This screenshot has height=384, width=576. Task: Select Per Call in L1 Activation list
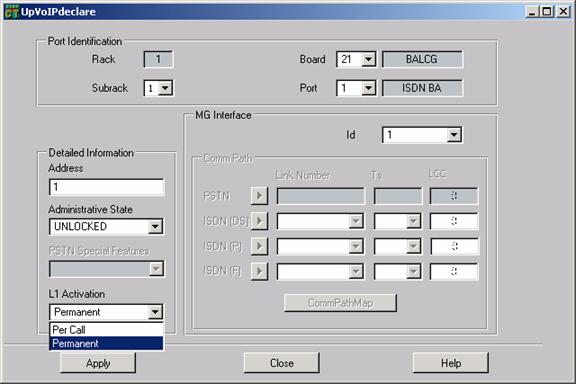pyautogui.click(x=106, y=330)
